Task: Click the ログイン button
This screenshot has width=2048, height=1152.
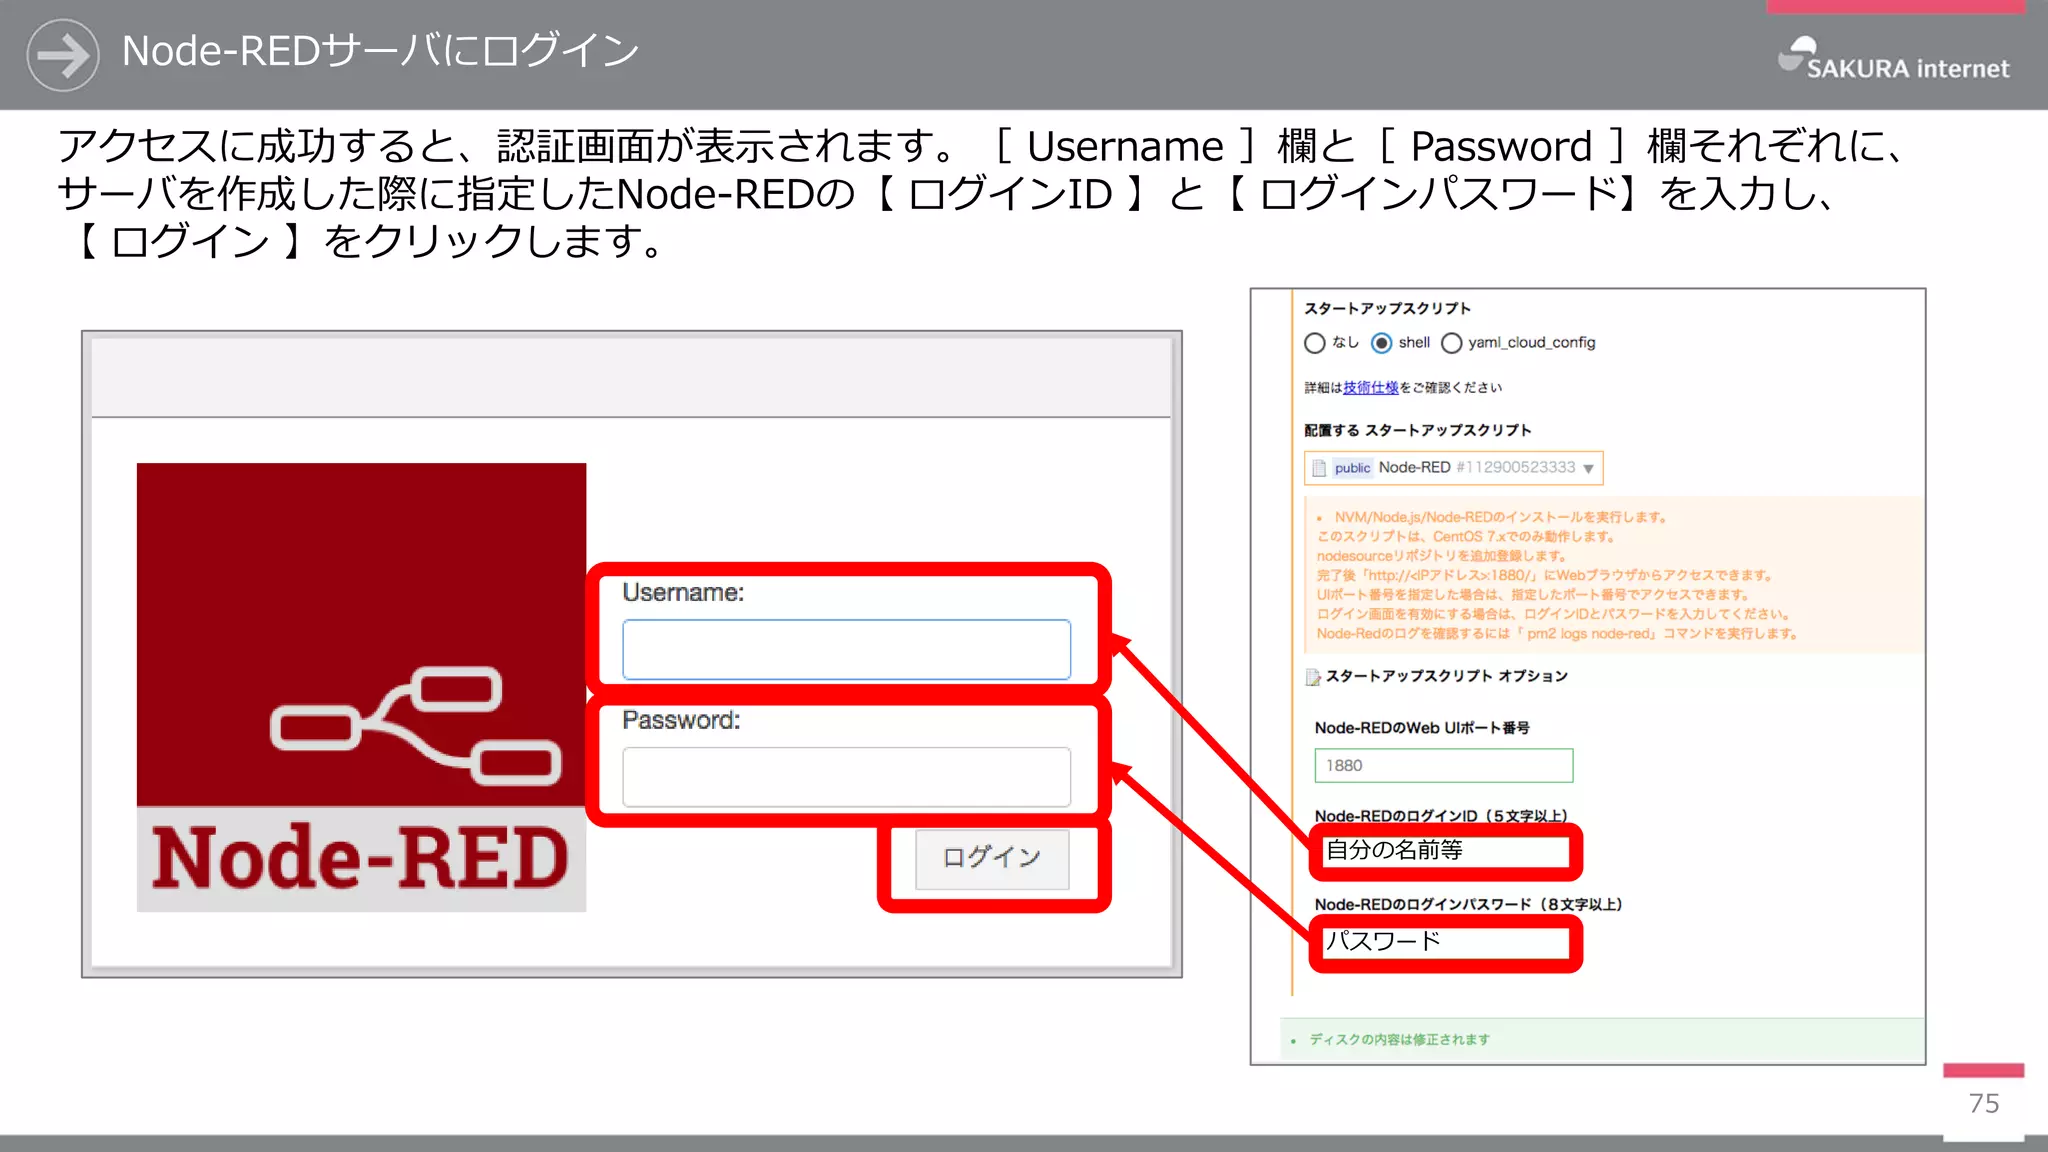Action: tap(992, 859)
